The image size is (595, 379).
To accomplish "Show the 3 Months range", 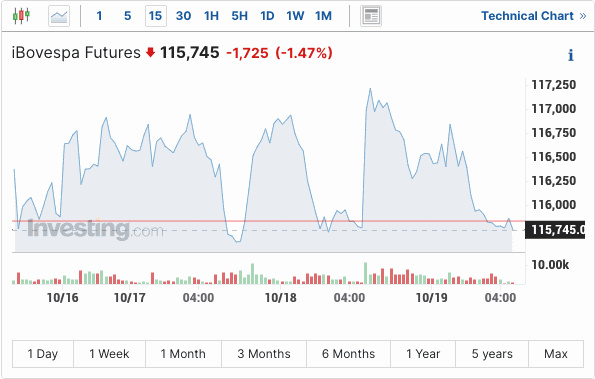I will coord(264,354).
